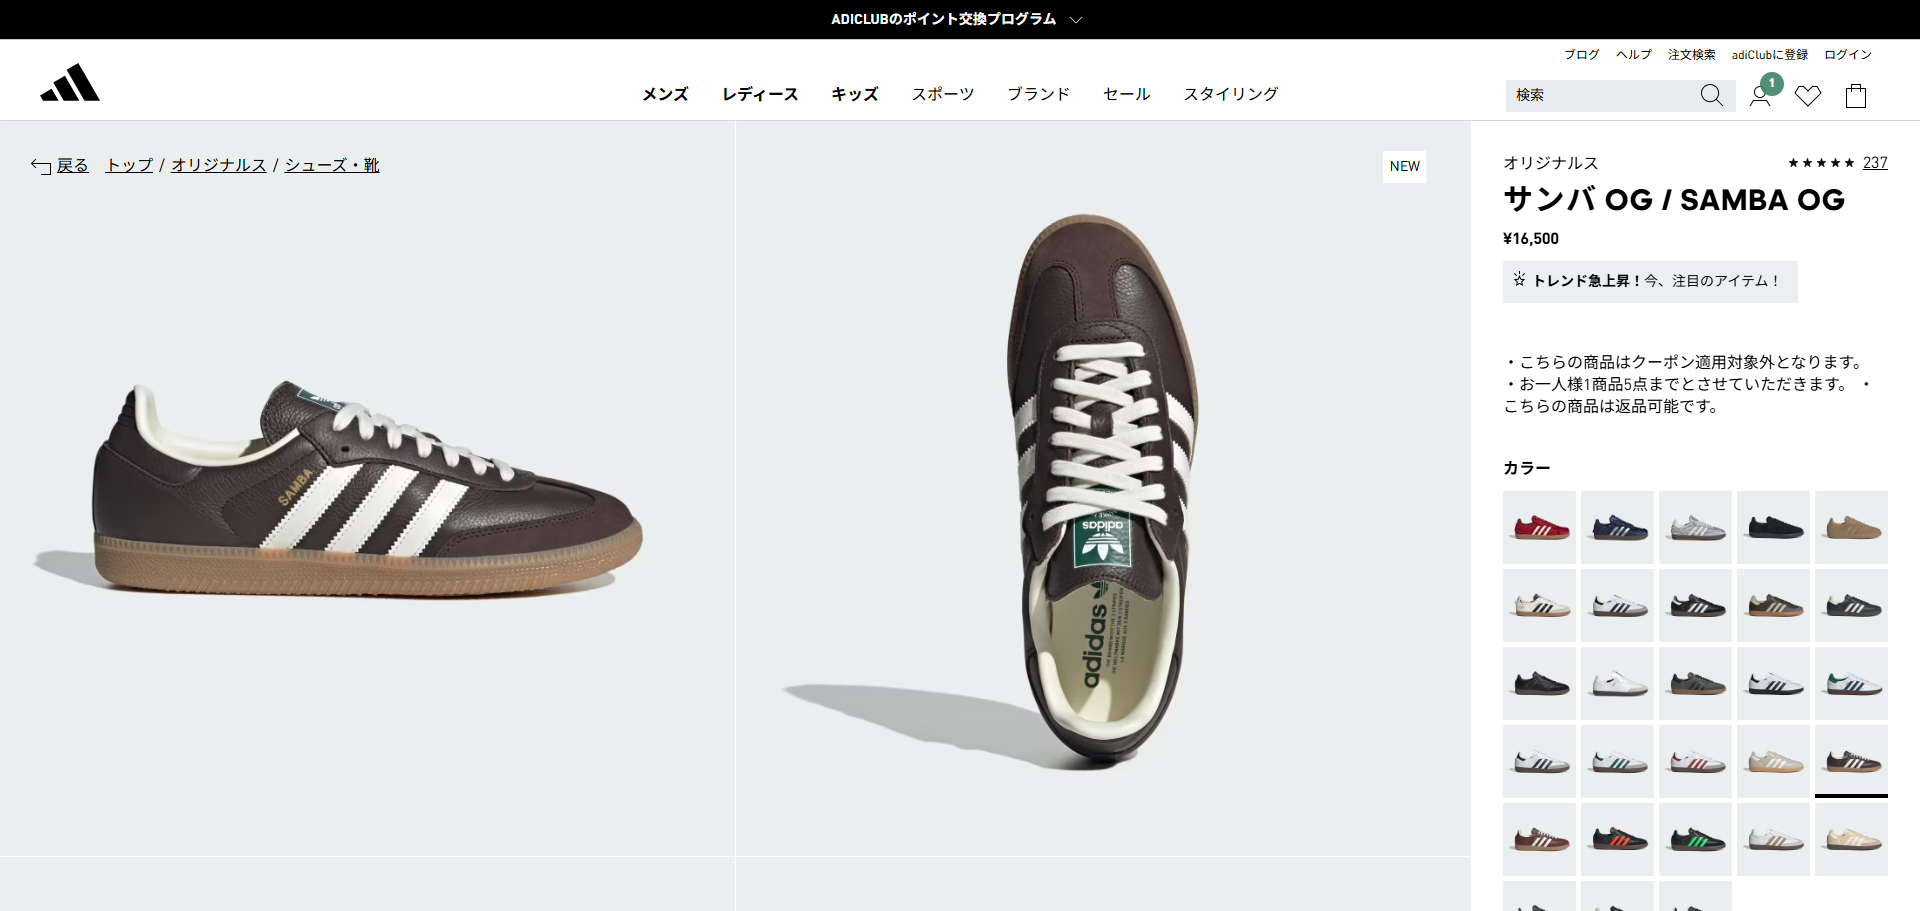The width and height of the screenshot is (1920, 911).
Task: Open the スタイリング menu
Action: [x=1231, y=94]
